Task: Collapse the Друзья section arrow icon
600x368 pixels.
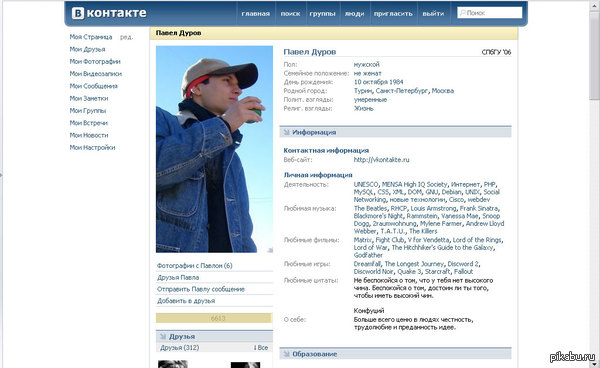Action: pos(163,336)
